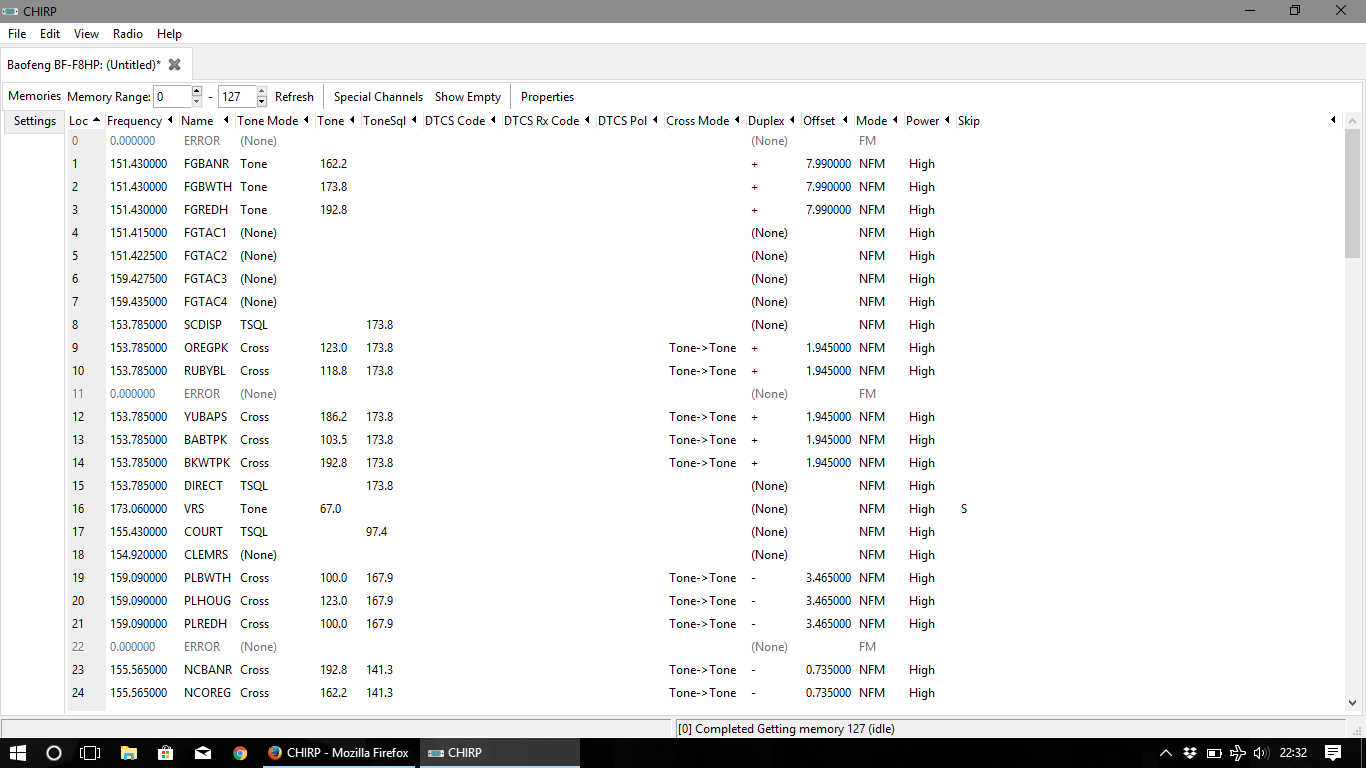Open airplane mode network icon
This screenshot has height=768, width=1366.
(1237, 752)
